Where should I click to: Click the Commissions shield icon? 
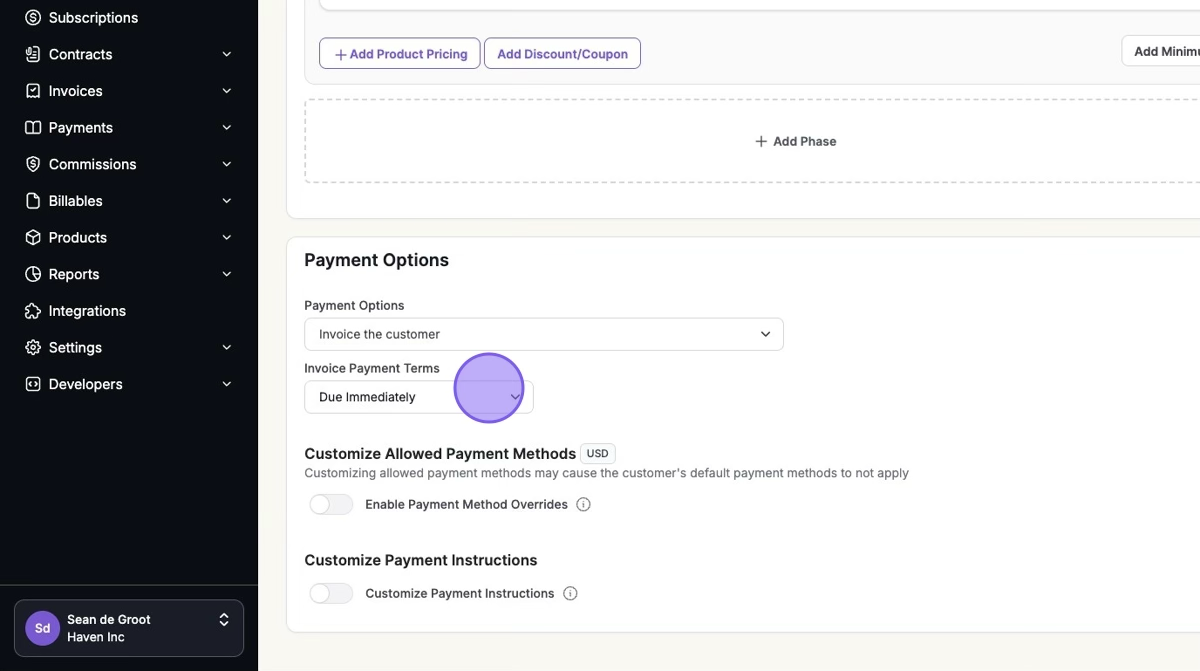[33, 164]
